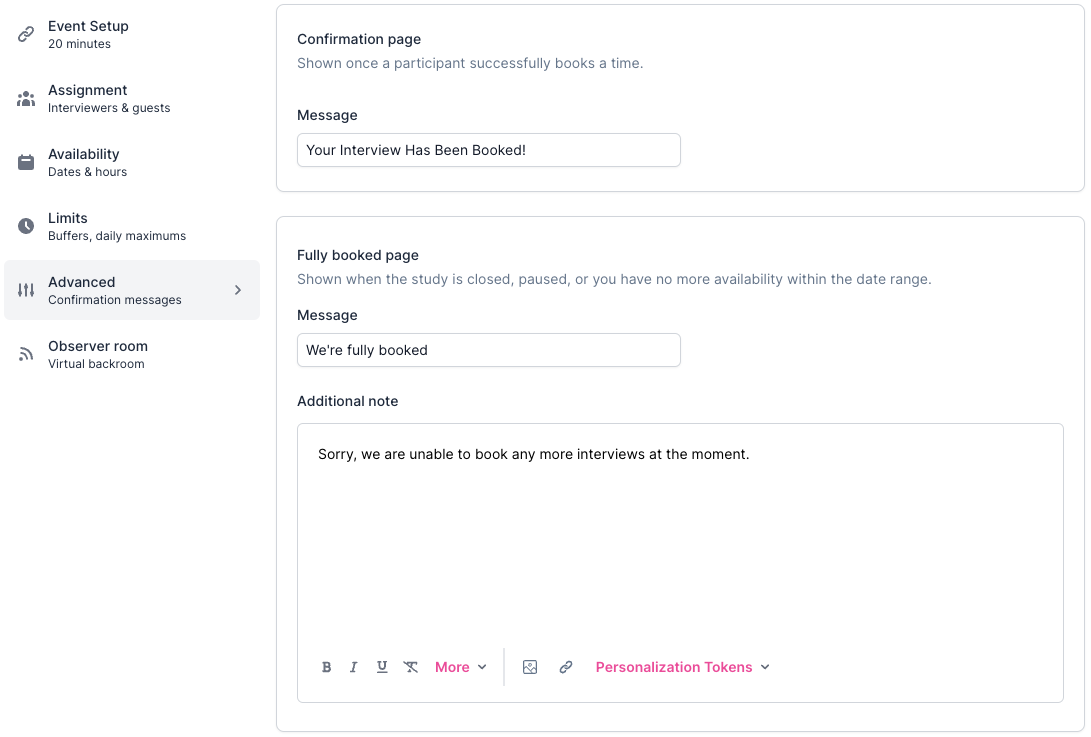Click the Bold formatting icon

327,667
